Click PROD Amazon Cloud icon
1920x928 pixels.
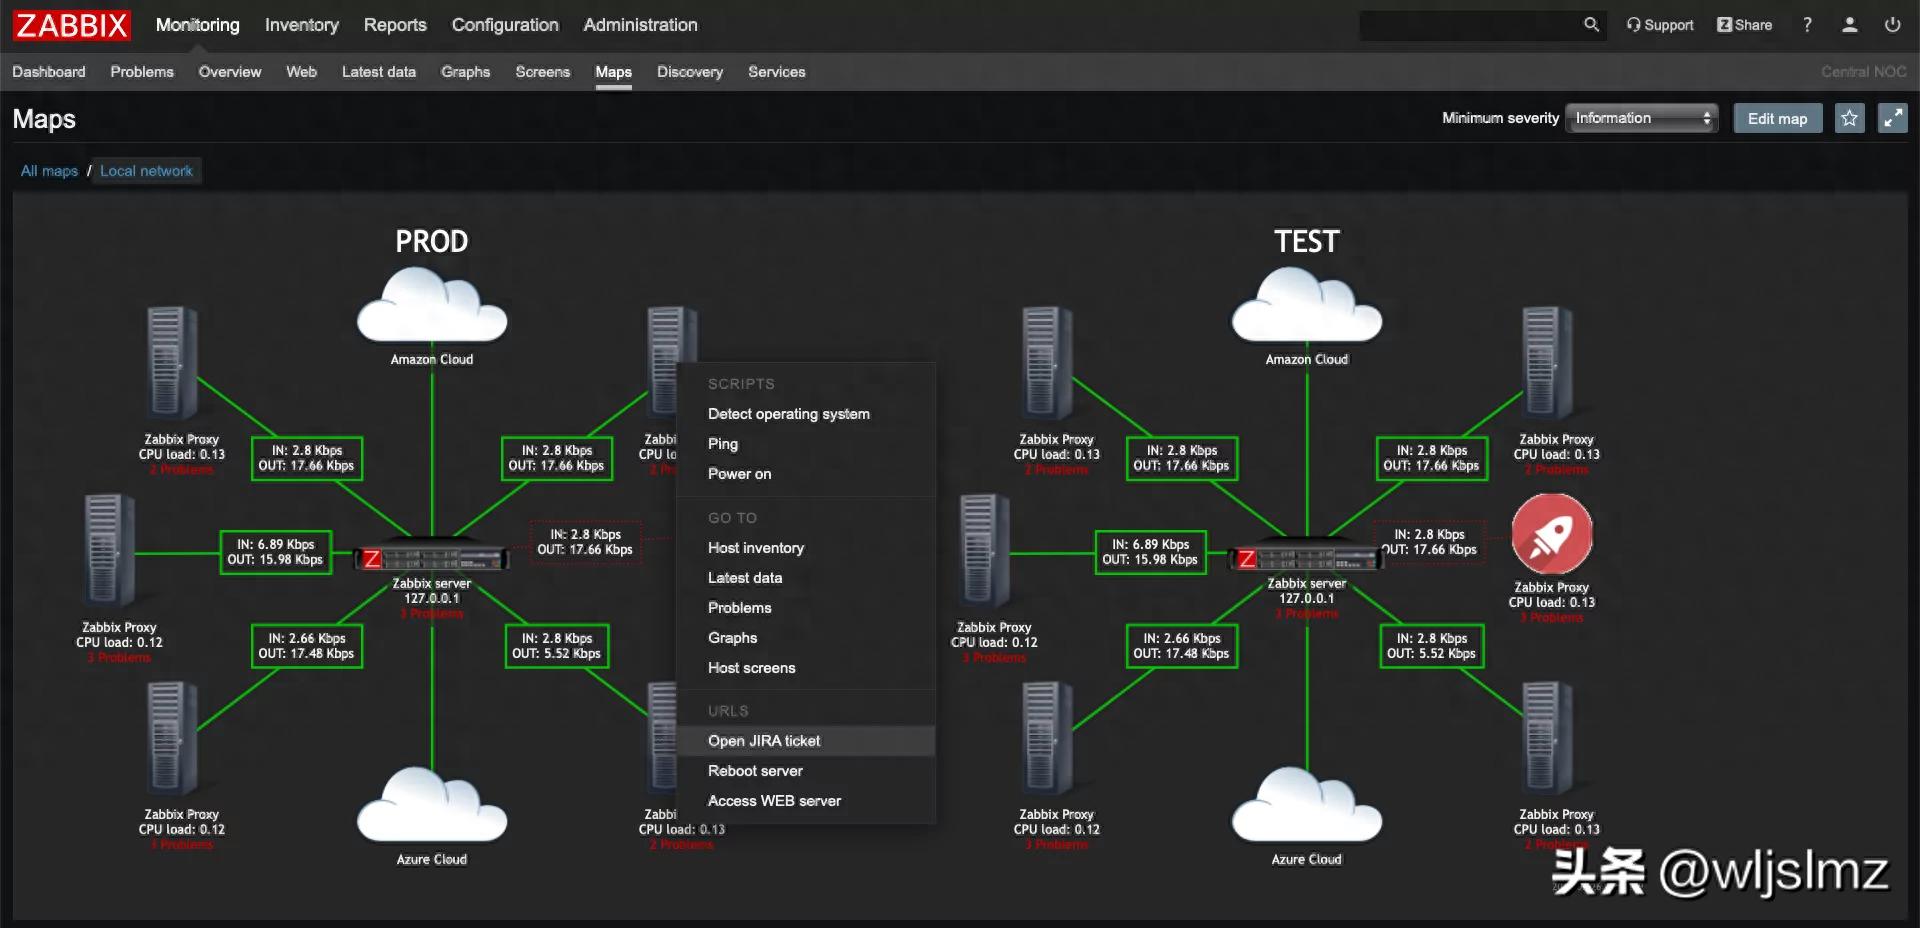click(432, 307)
